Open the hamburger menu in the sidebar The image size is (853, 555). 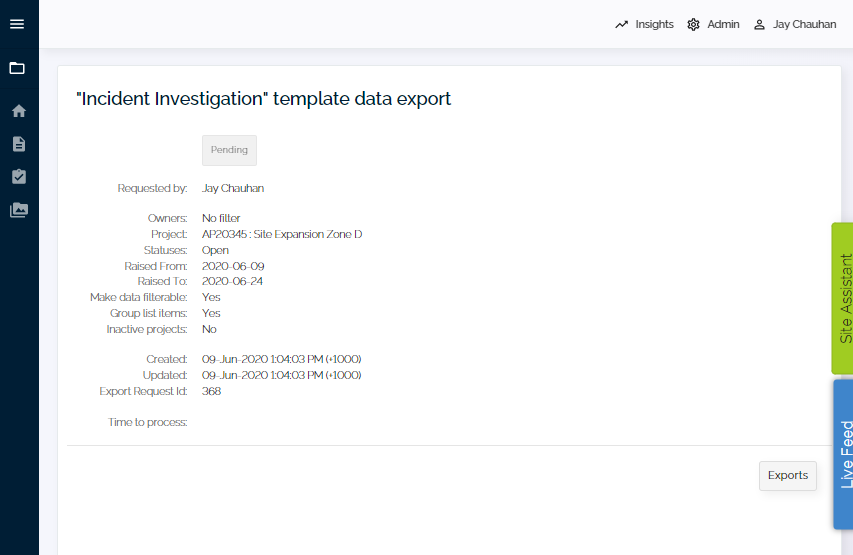click(x=17, y=24)
